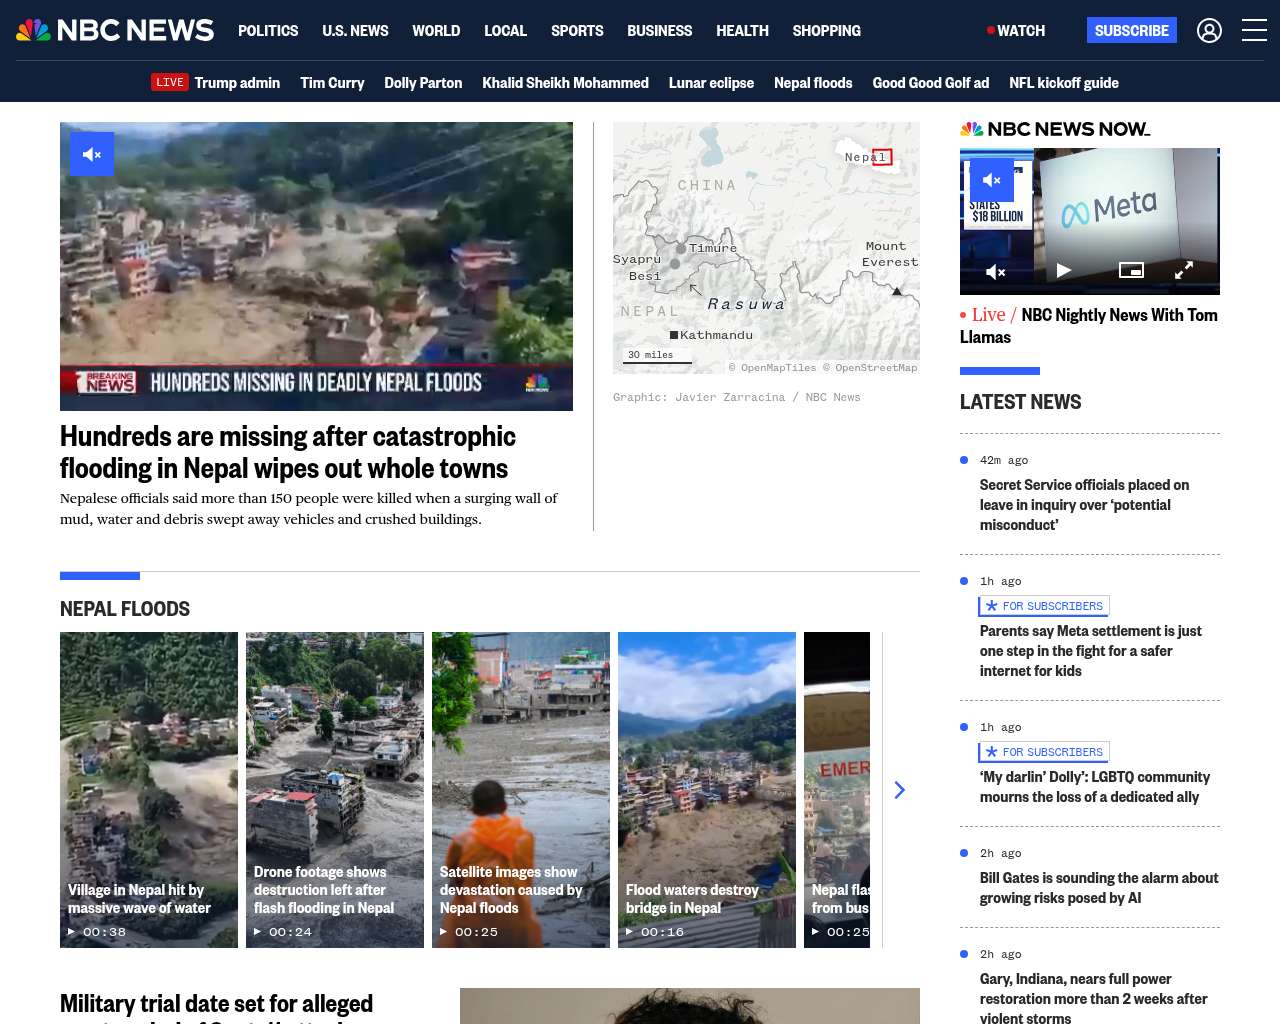Unmute NBC News Now player top-left button

pos(992,180)
